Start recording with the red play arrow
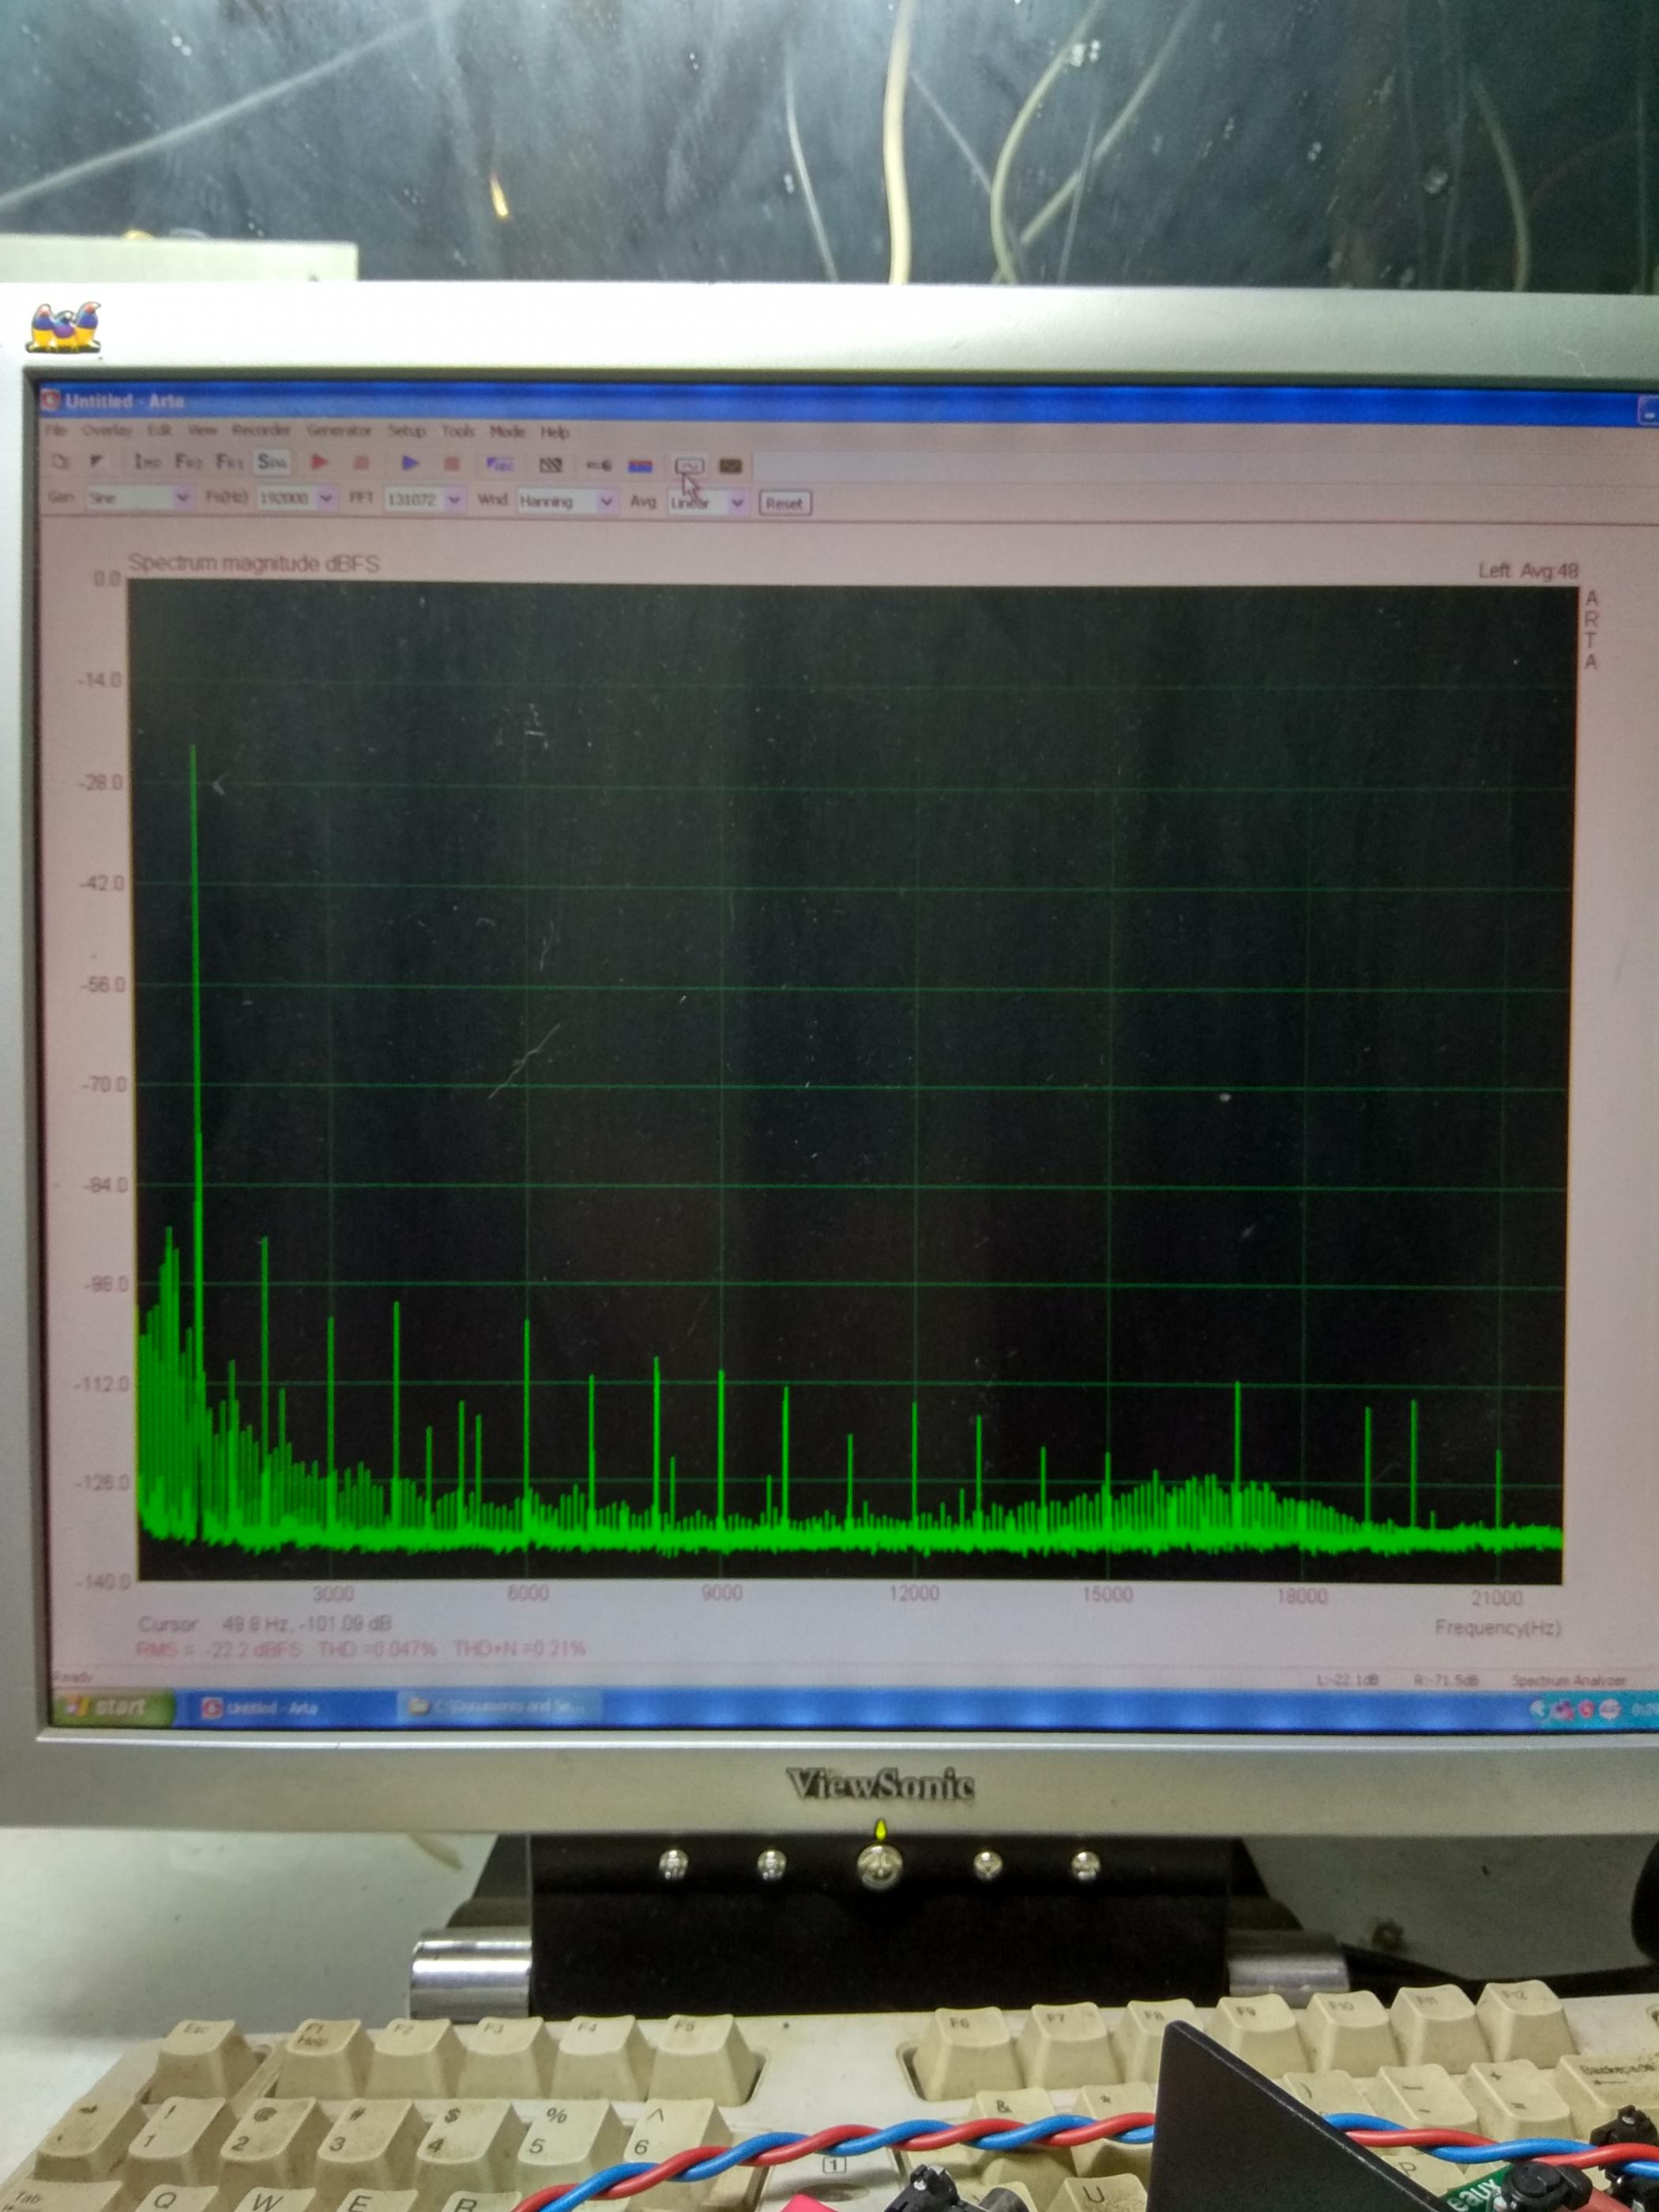The width and height of the screenshot is (1659, 2212). [x=320, y=463]
